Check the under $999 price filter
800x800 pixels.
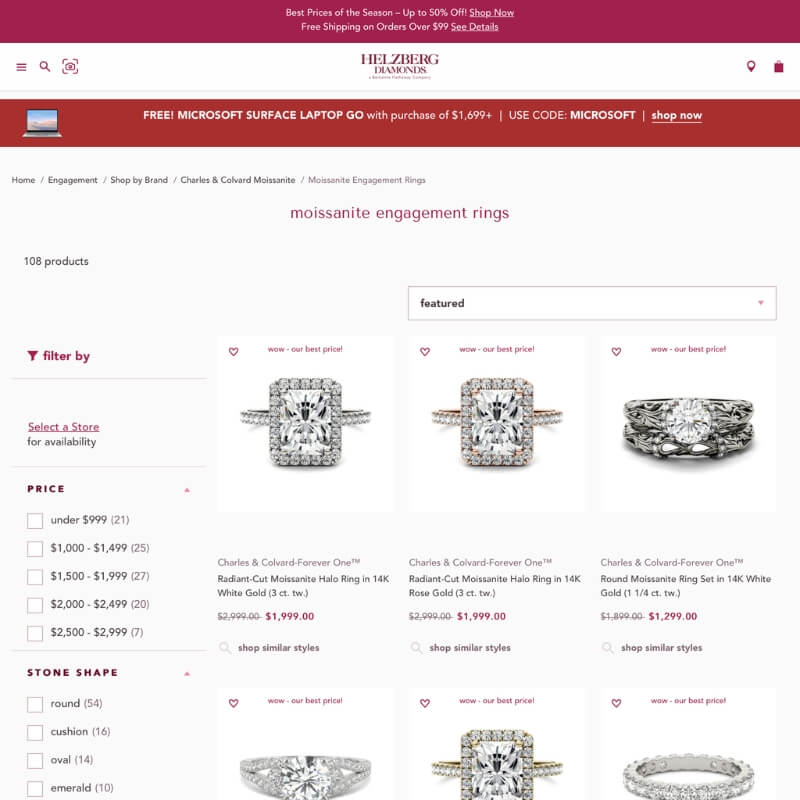[35, 521]
